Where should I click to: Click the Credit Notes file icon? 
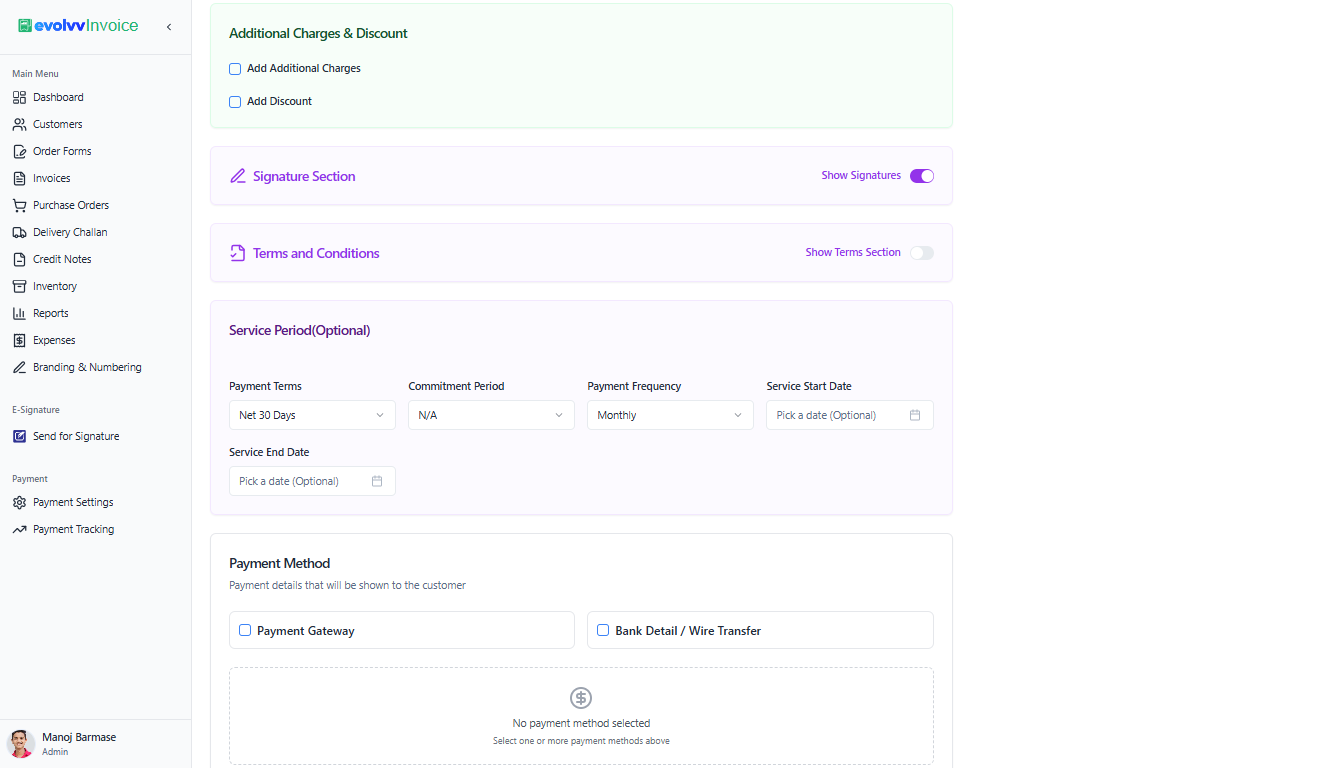point(19,259)
